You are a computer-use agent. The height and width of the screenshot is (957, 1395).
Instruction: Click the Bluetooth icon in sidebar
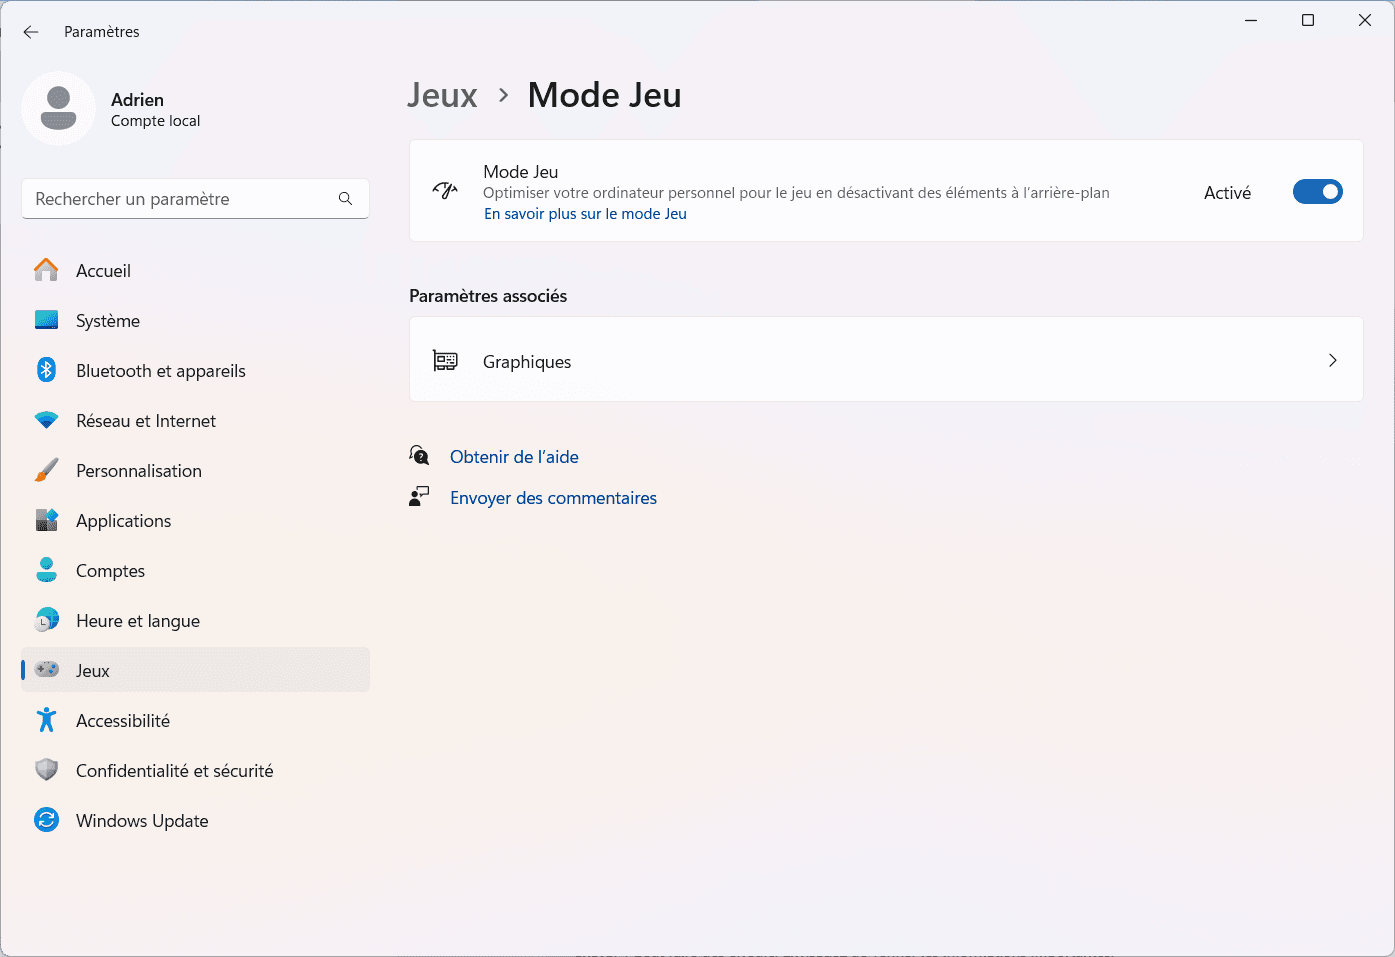point(46,370)
